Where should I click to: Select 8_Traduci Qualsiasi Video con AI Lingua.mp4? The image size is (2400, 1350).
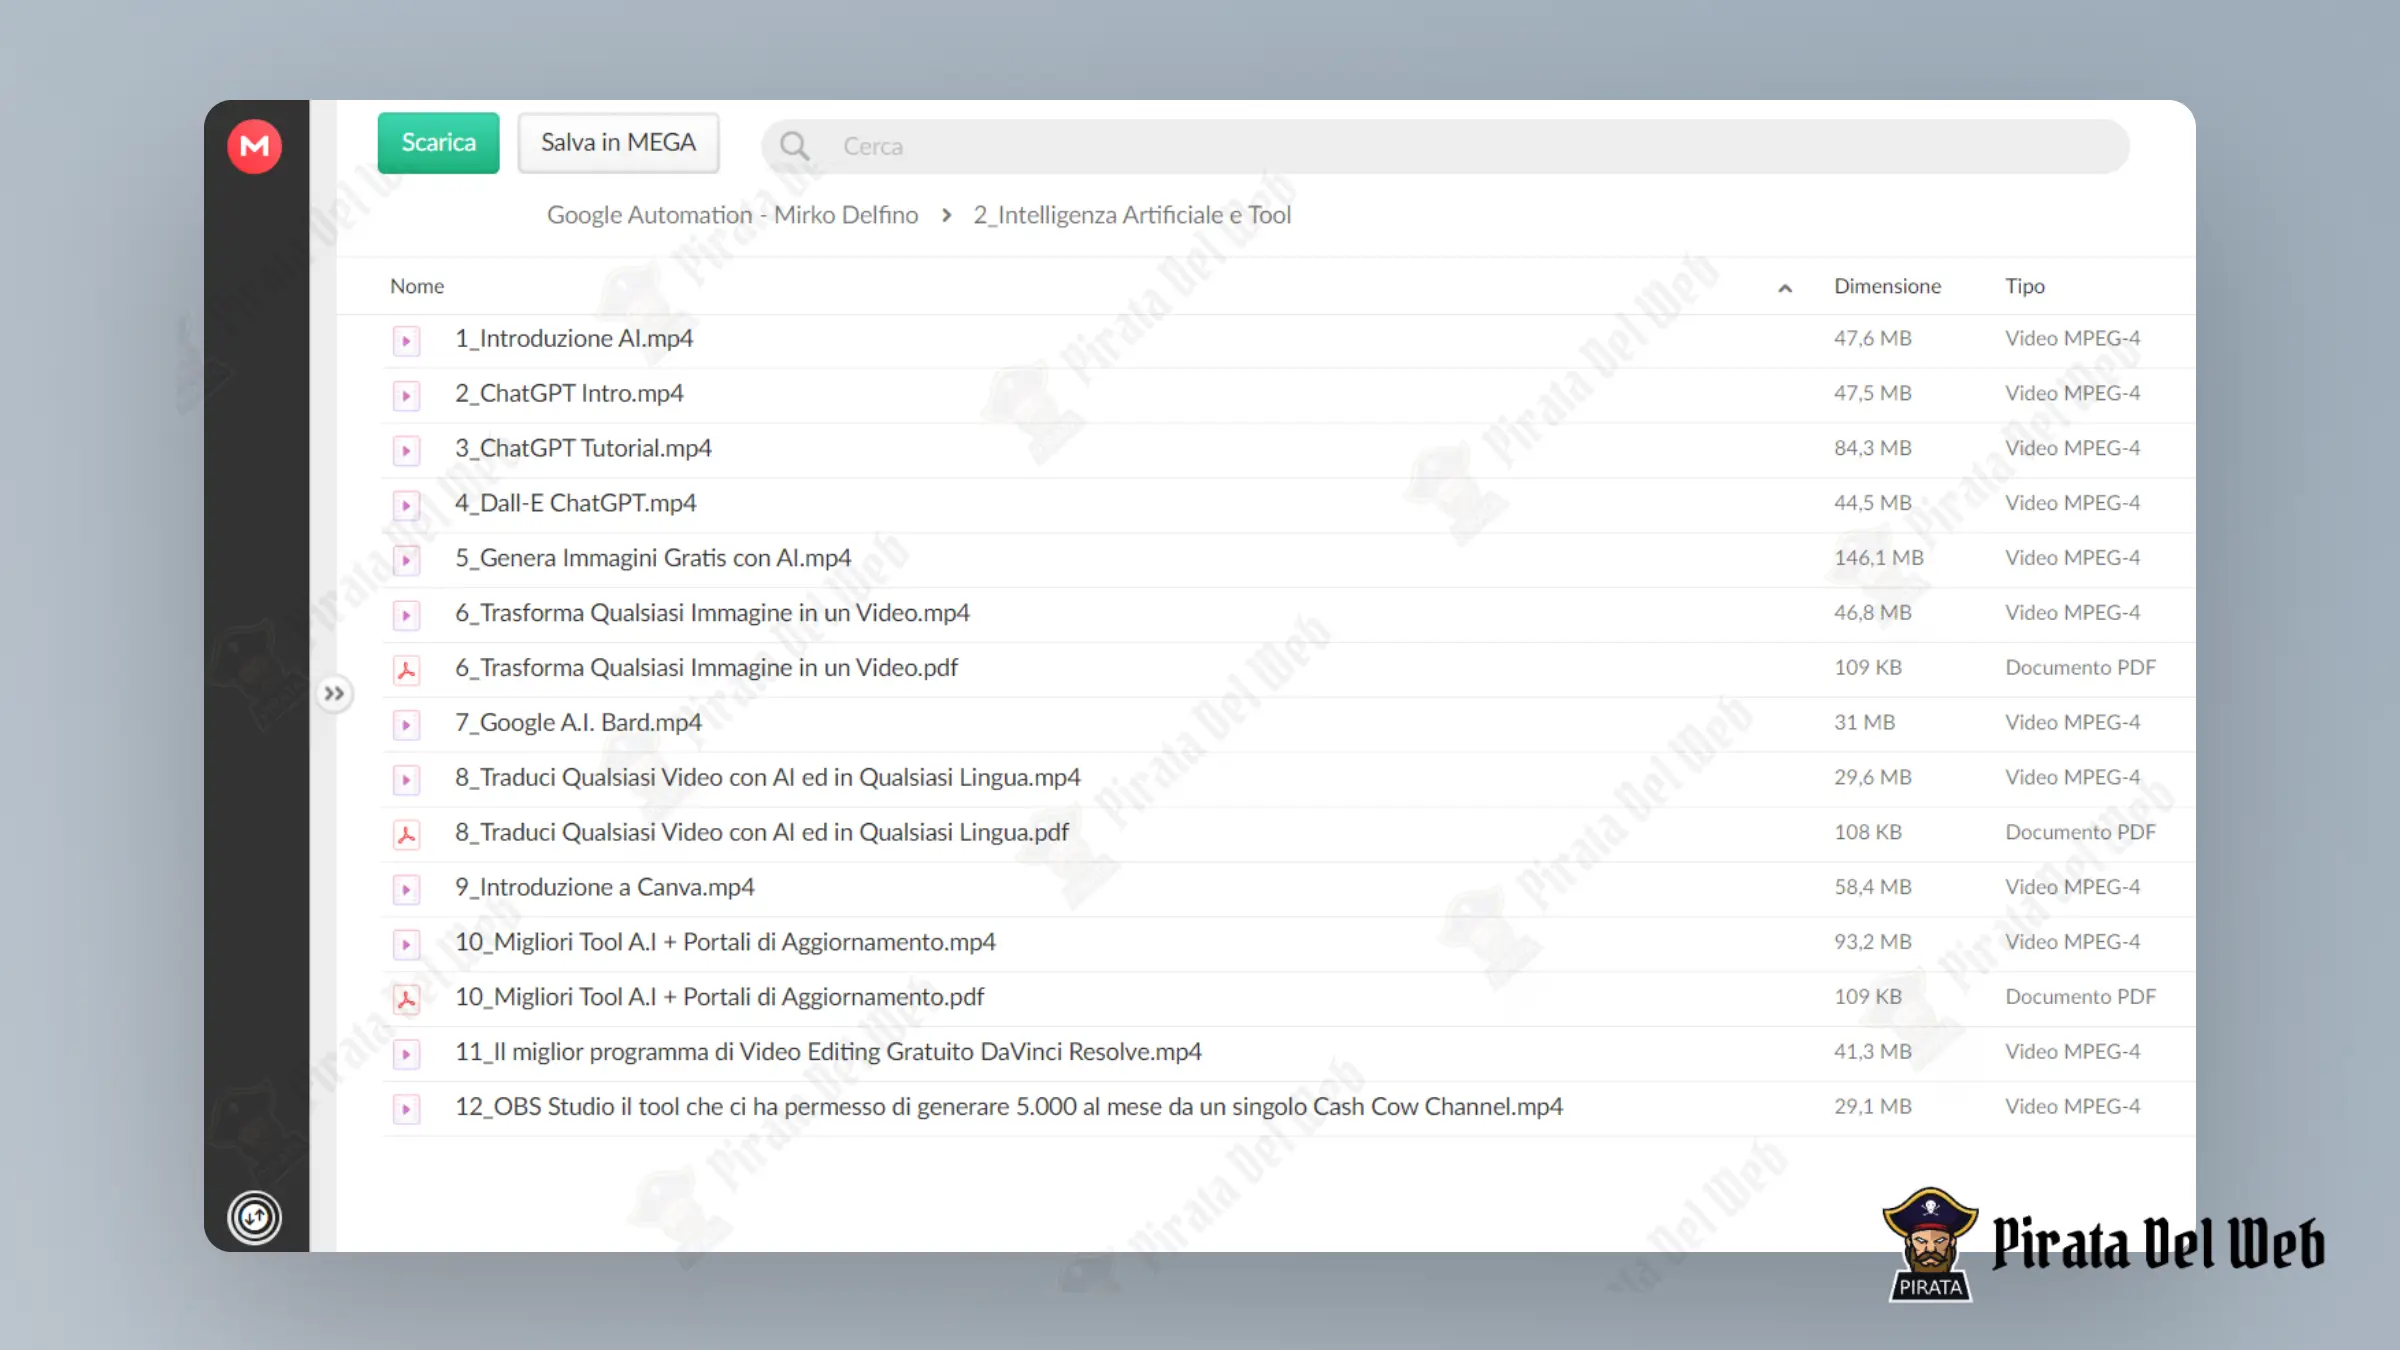pyautogui.click(x=768, y=777)
